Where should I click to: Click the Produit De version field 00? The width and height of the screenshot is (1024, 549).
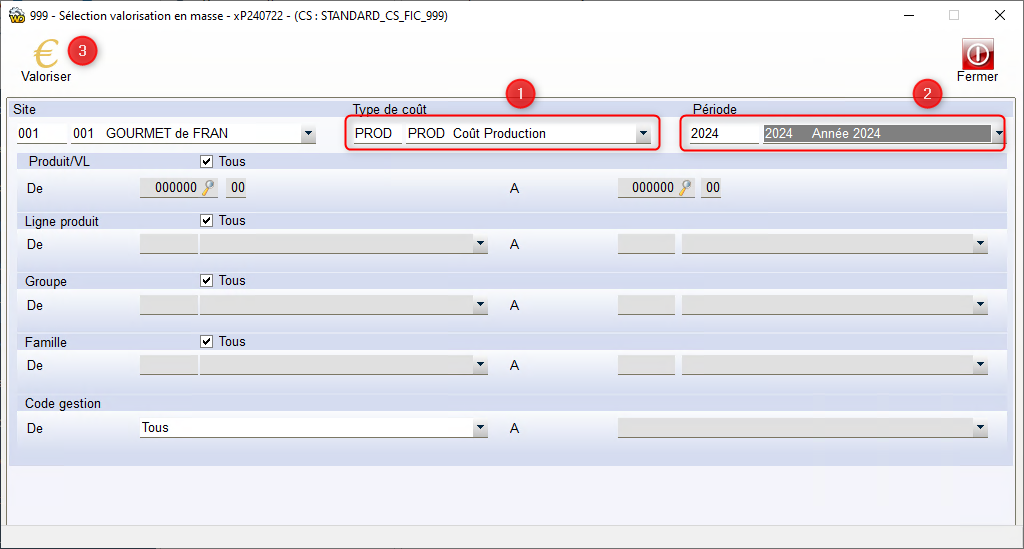(237, 187)
